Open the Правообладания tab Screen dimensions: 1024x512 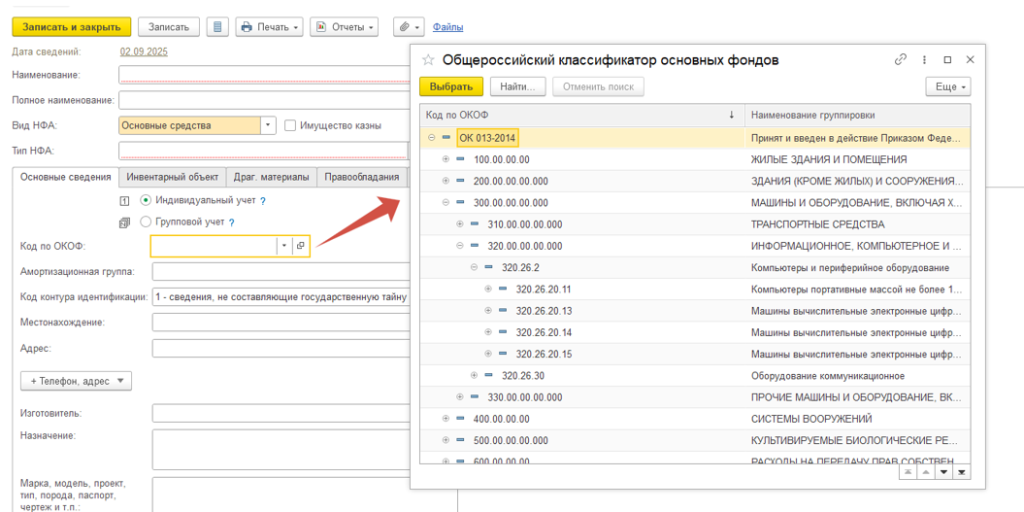(362, 177)
